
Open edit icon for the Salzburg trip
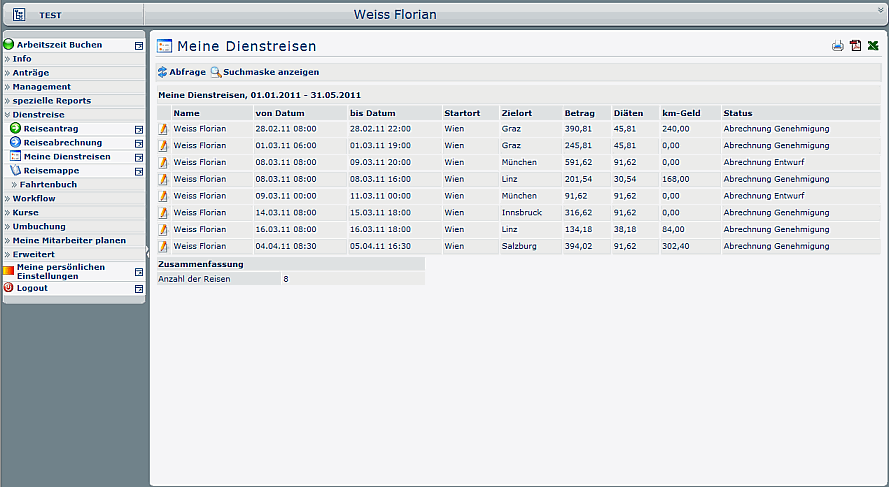pos(164,246)
